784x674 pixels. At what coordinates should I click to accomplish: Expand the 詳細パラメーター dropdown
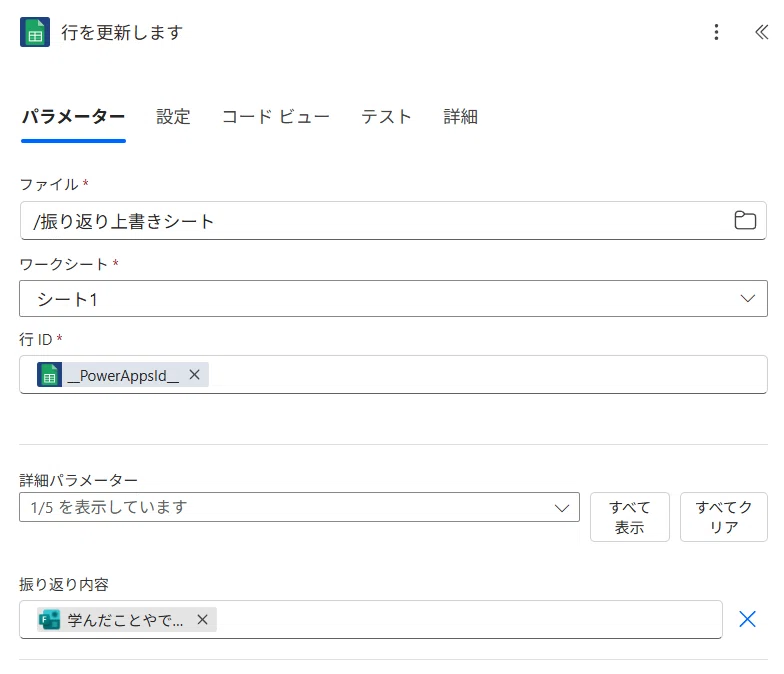[300, 508]
